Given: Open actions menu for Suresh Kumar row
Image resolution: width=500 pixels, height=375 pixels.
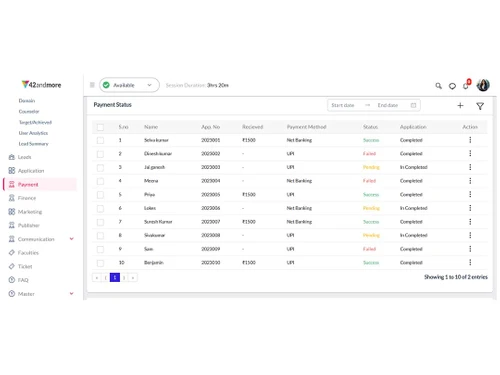Looking at the screenshot, I should click(x=470, y=222).
